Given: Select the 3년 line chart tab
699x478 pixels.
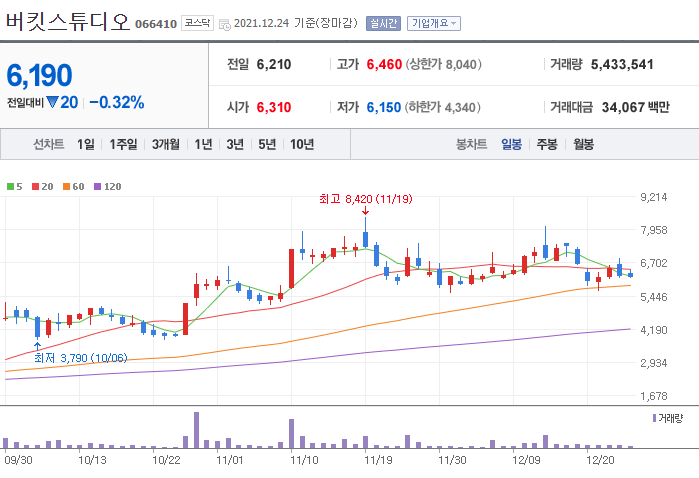Looking at the screenshot, I should [x=235, y=144].
